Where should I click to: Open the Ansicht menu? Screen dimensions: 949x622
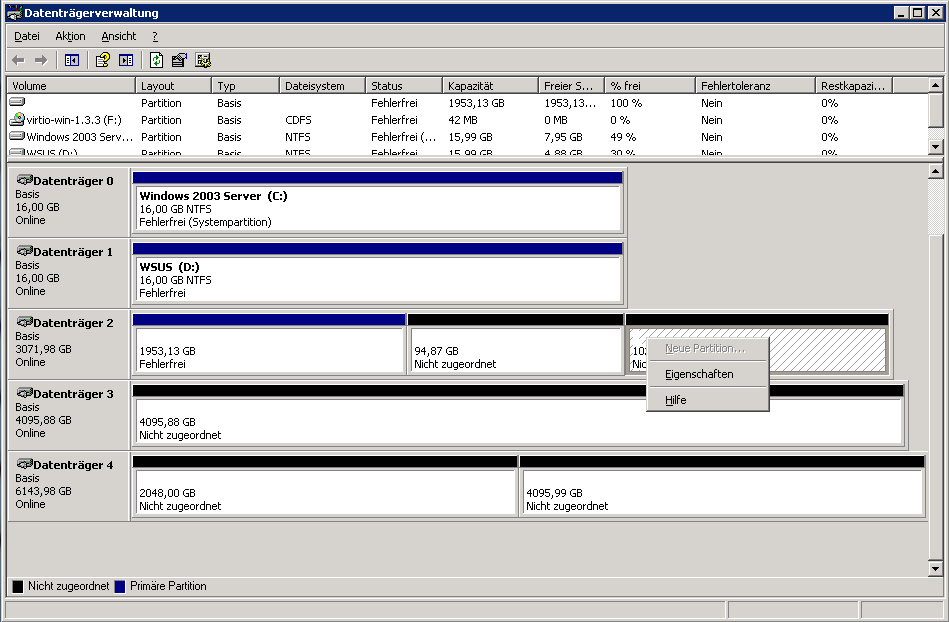click(x=119, y=36)
